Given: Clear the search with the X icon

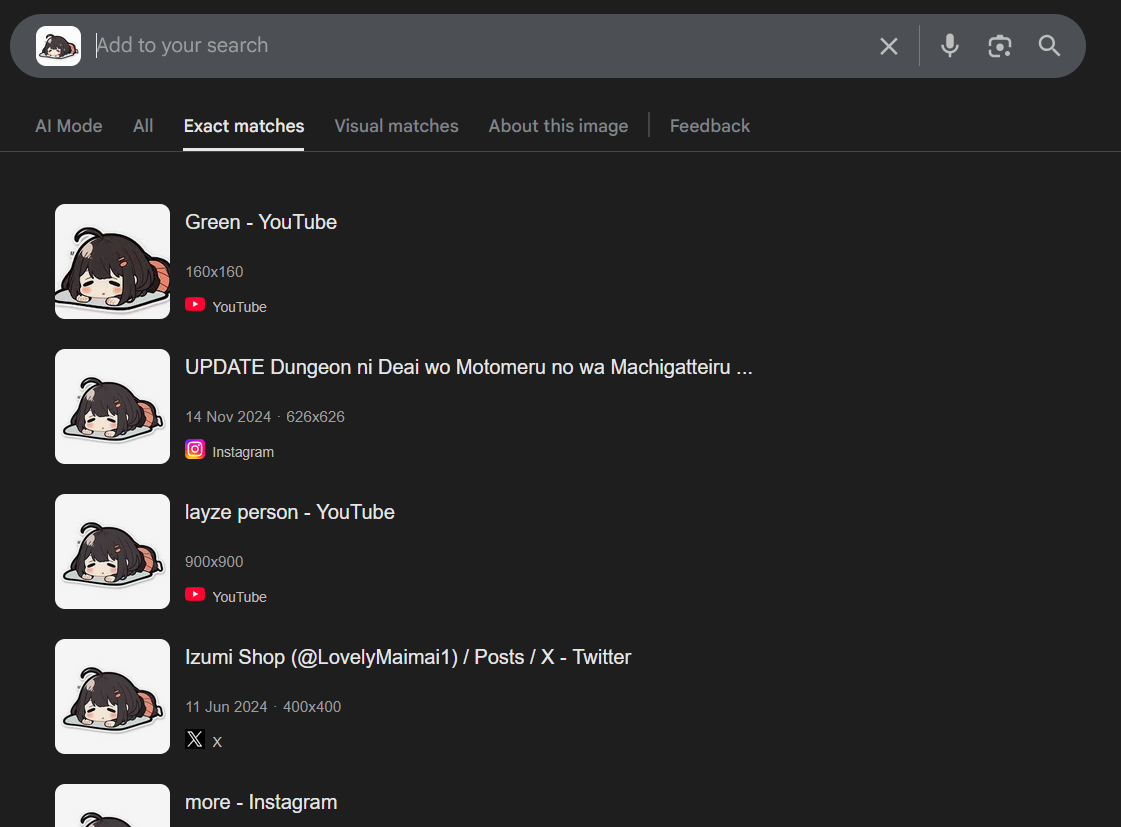Looking at the screenshot, I should [889, 46].
